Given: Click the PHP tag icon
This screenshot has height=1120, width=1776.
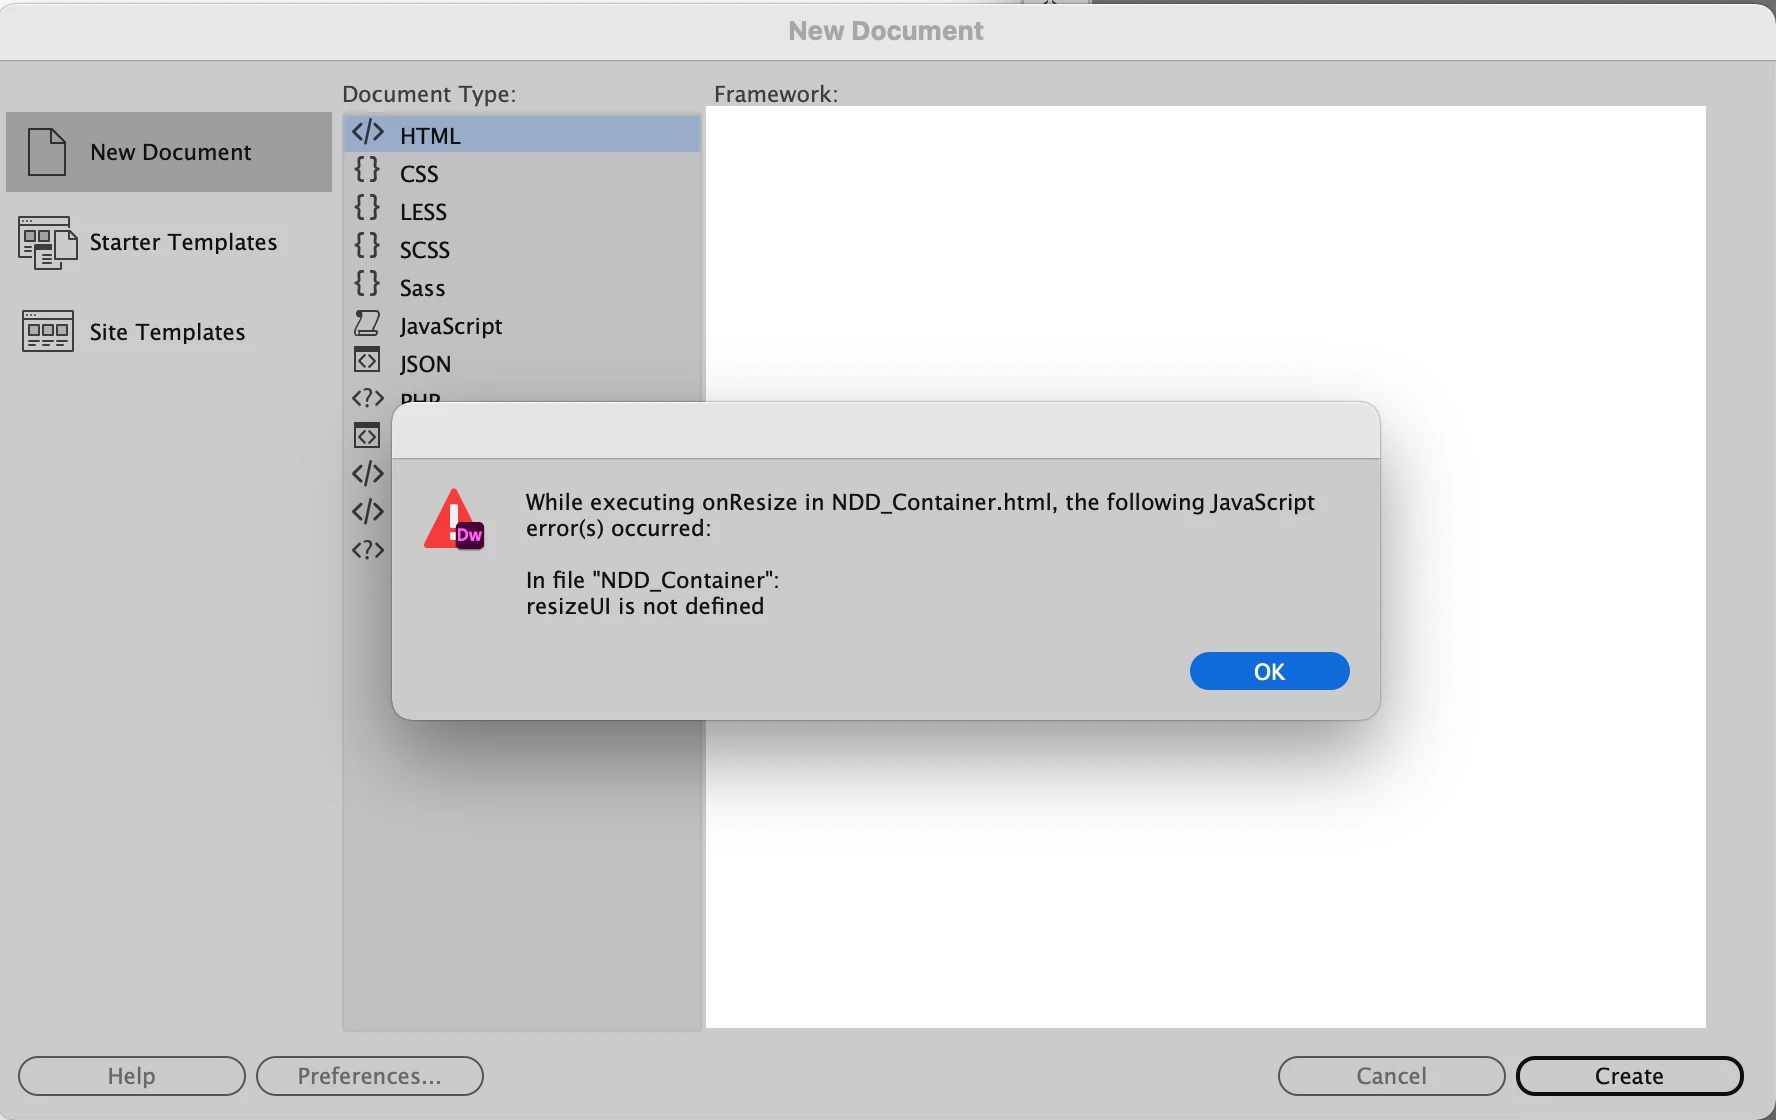Looking at the screenshot, I should tap(367, 398).
